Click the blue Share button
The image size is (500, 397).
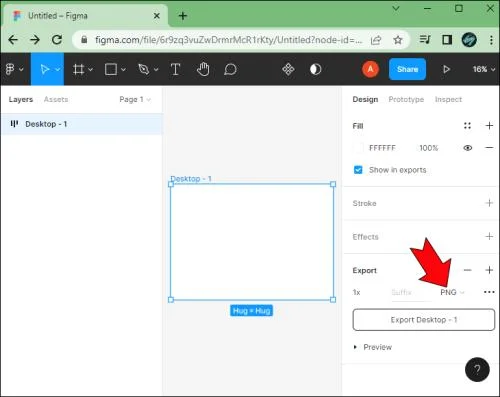pyautogui.click(x=407, y=69)
